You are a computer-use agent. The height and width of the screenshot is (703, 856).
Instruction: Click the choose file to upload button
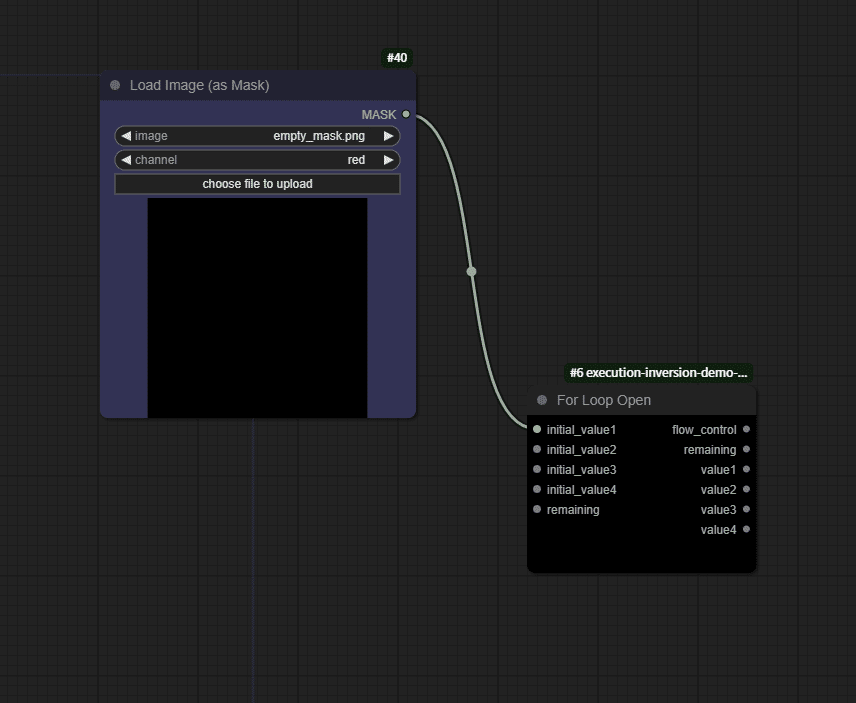coord(257,183)
